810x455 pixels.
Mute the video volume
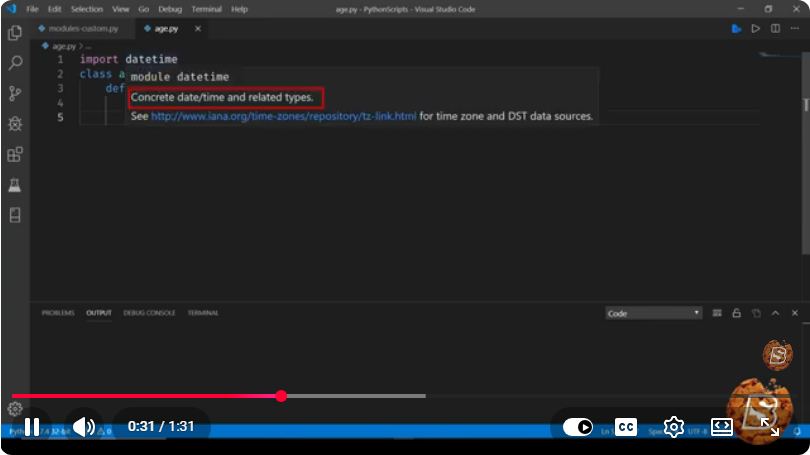click(x=84, y=427)
